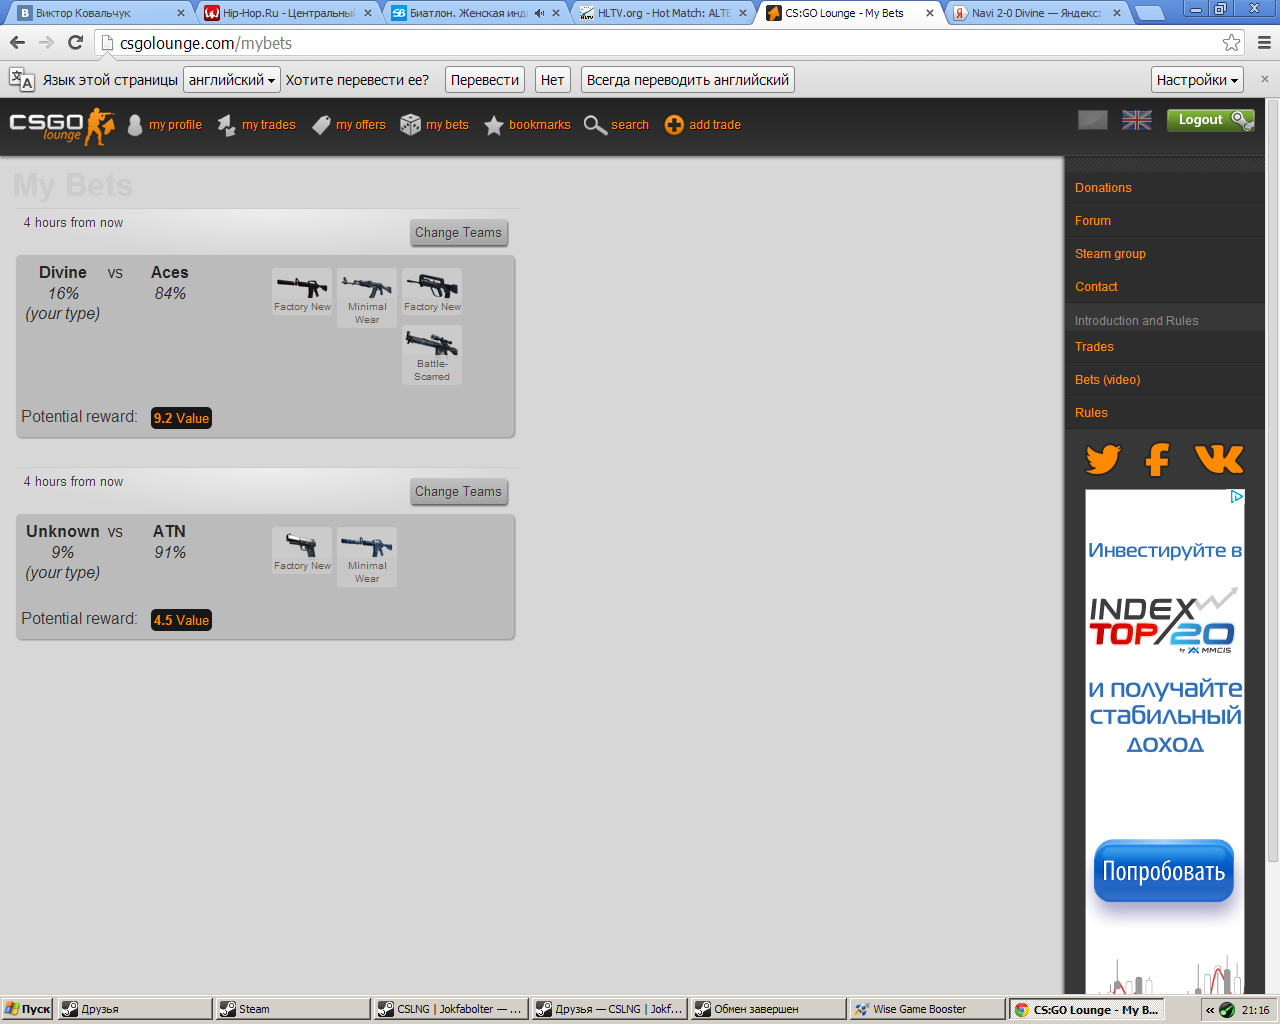Open Steam in the taskbar

[x=293, y=1009]
